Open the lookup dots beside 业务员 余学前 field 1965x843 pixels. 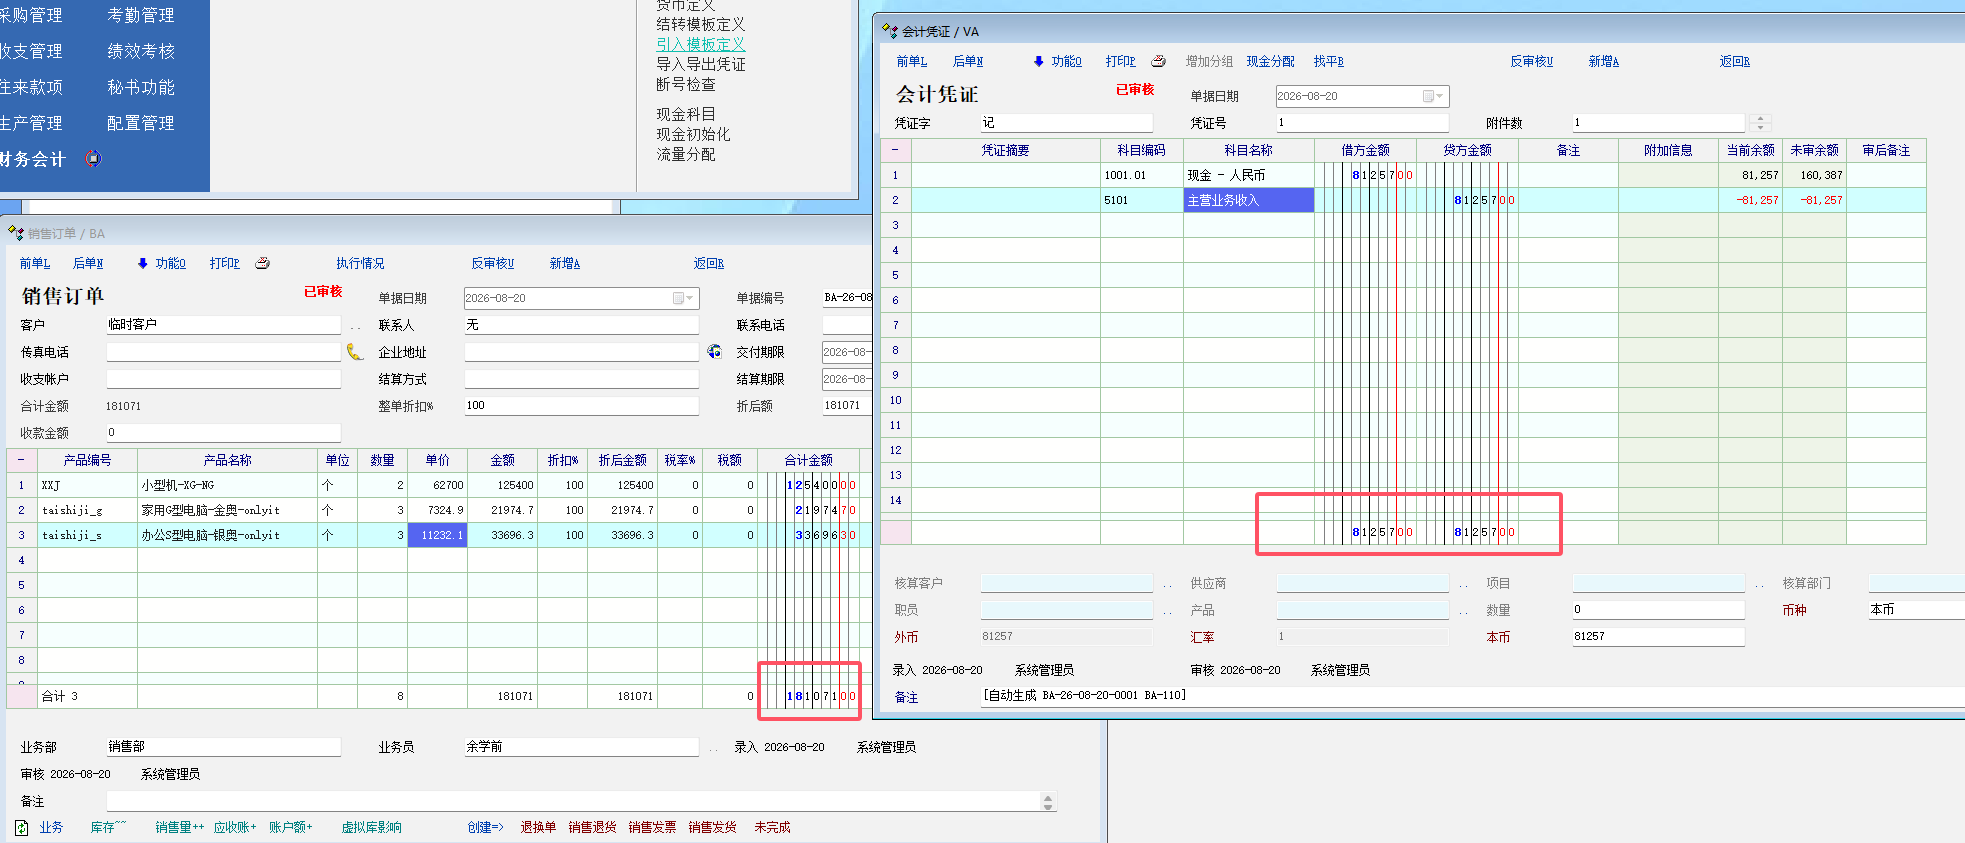(713, 748)
